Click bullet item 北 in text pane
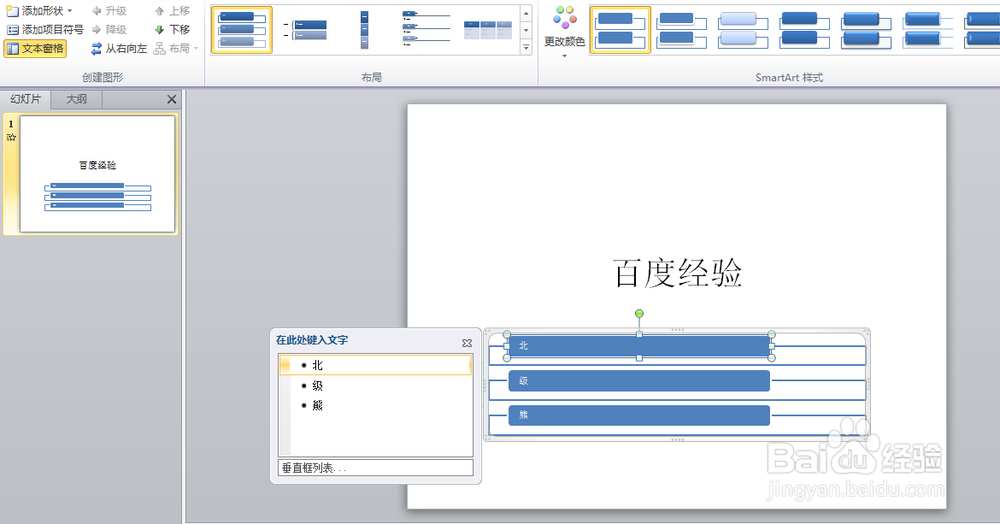 click(375, 365)
